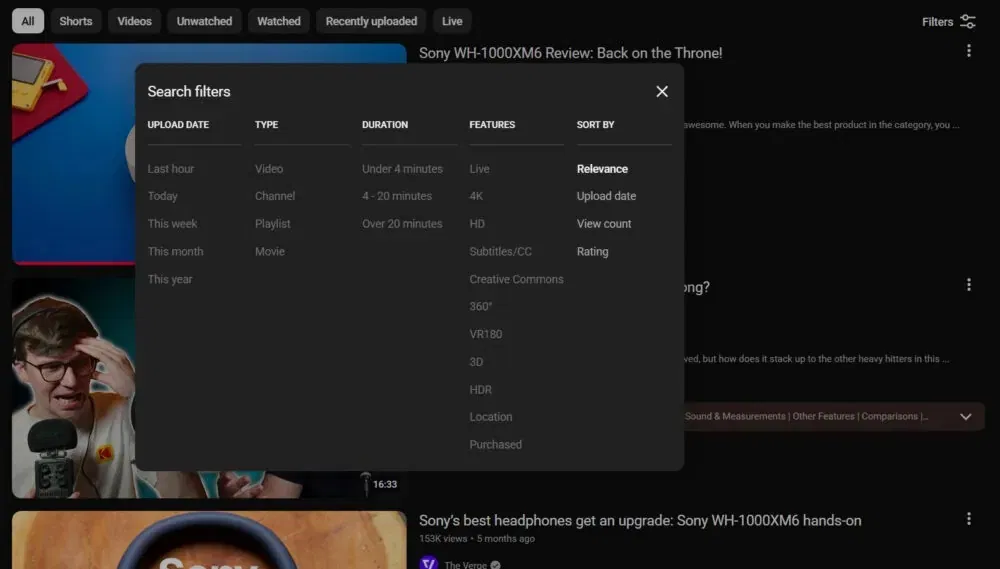Screen dimensions: 1000x569
Task: Enable the Location feature filter
Action: click(x=490, y=417)
